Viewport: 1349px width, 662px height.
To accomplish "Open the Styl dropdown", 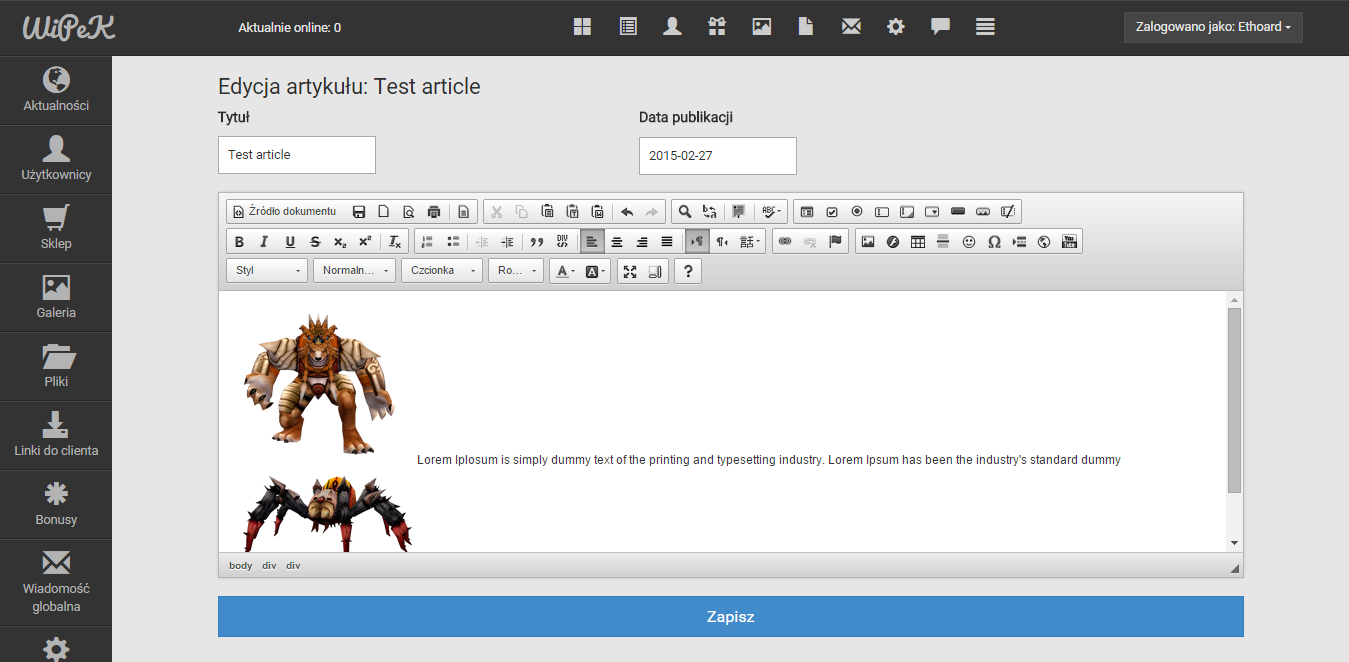I will click(x=267, y=271).
